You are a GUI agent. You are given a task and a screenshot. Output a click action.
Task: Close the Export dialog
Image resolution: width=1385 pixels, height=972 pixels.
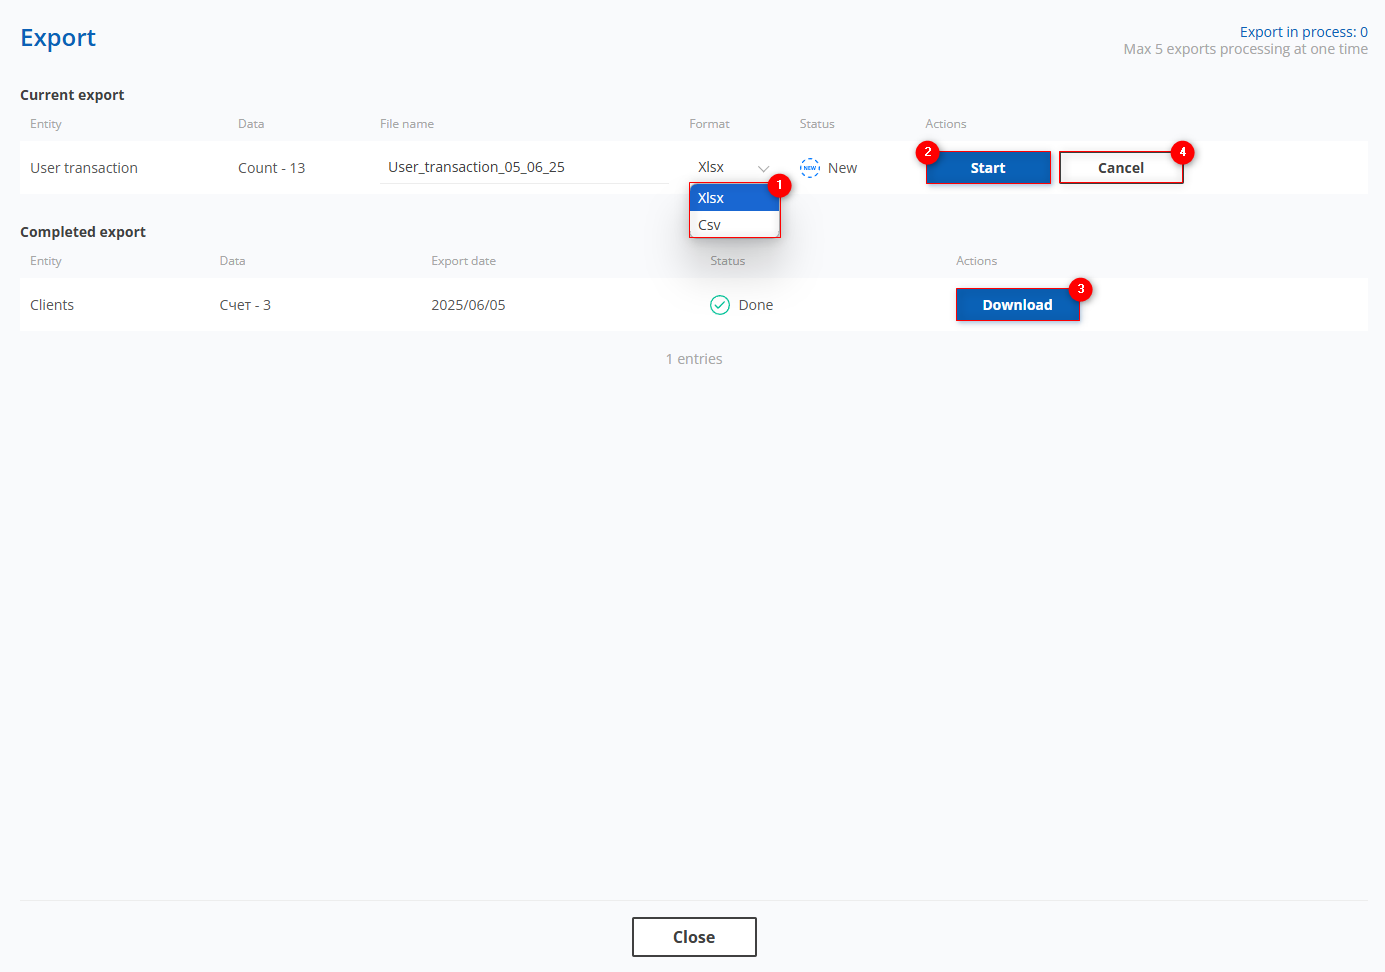point(694,937)
